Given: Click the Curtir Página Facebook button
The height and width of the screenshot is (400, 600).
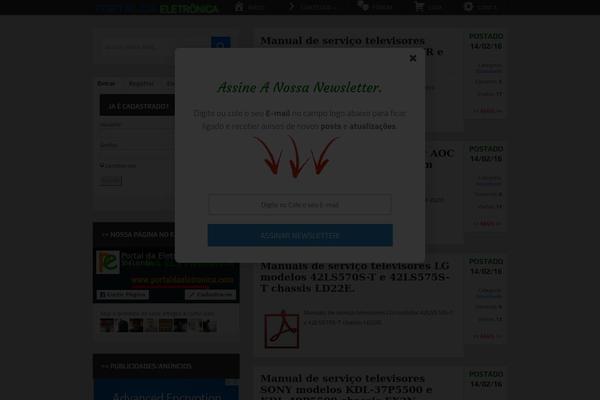Looking at the screenshot, I should [123, 294].
